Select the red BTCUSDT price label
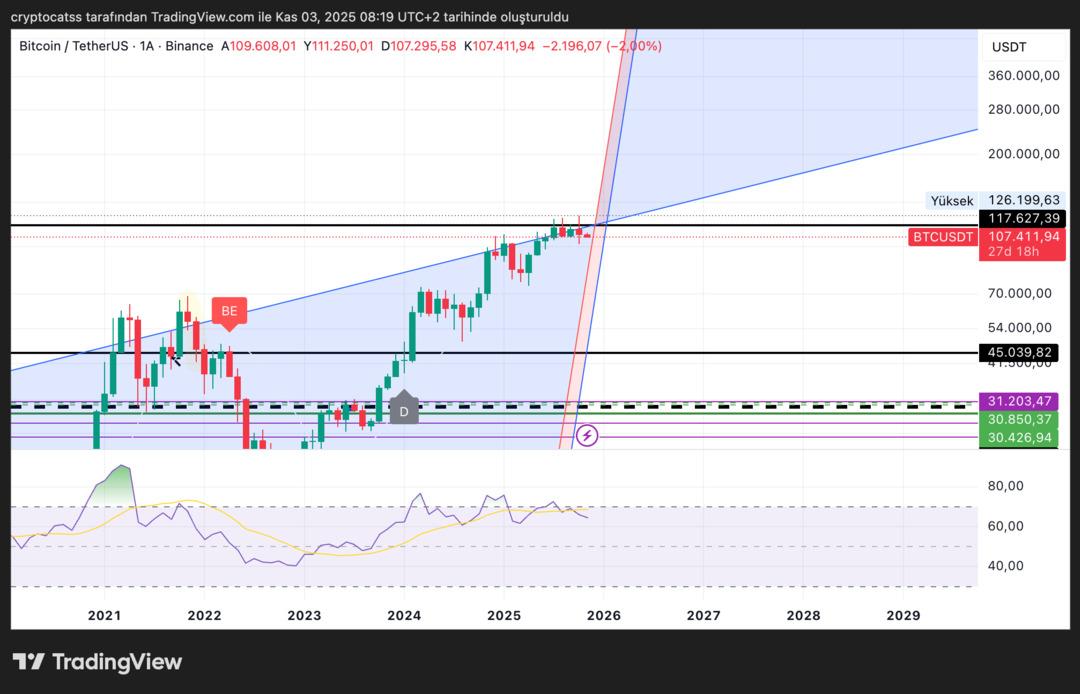 click(941, 237)
